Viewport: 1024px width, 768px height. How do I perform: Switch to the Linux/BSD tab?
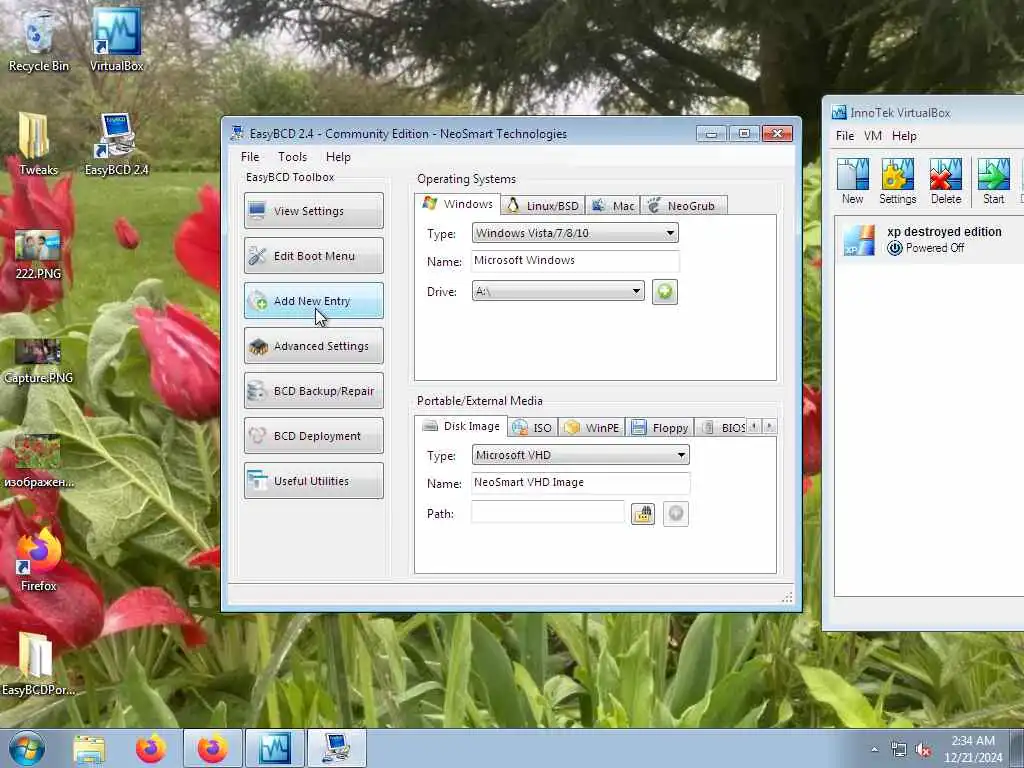pyautogui.click(x=543, y=206)
